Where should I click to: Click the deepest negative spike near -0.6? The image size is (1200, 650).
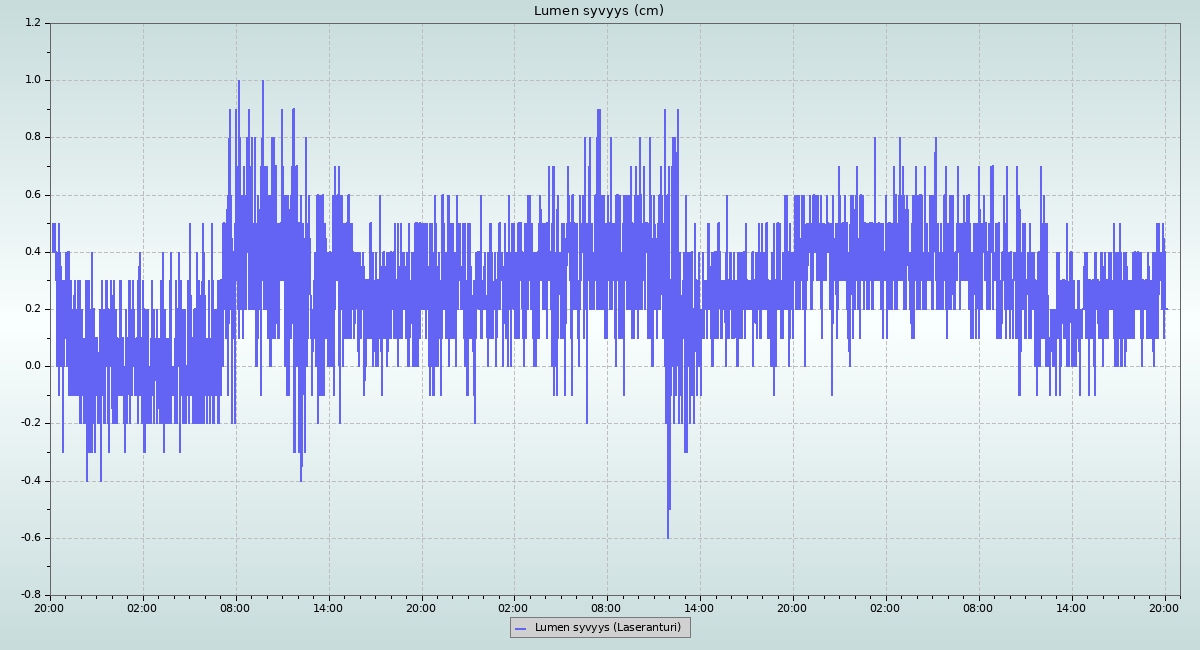[668, 535]
